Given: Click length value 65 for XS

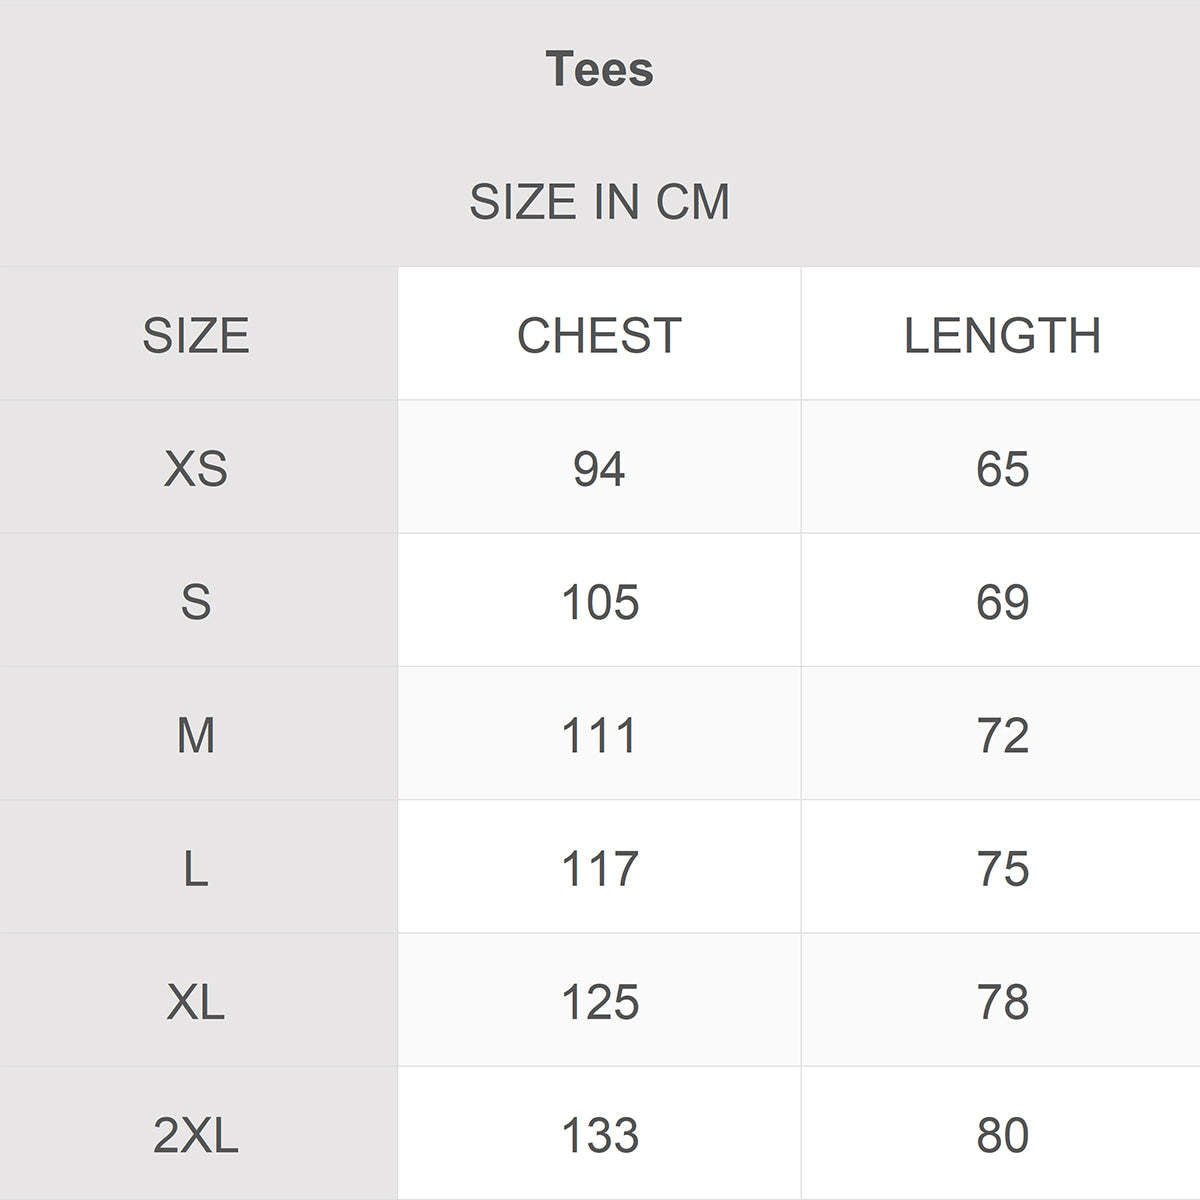Looking at the screenshot, I should click(x=1002, y=468).
